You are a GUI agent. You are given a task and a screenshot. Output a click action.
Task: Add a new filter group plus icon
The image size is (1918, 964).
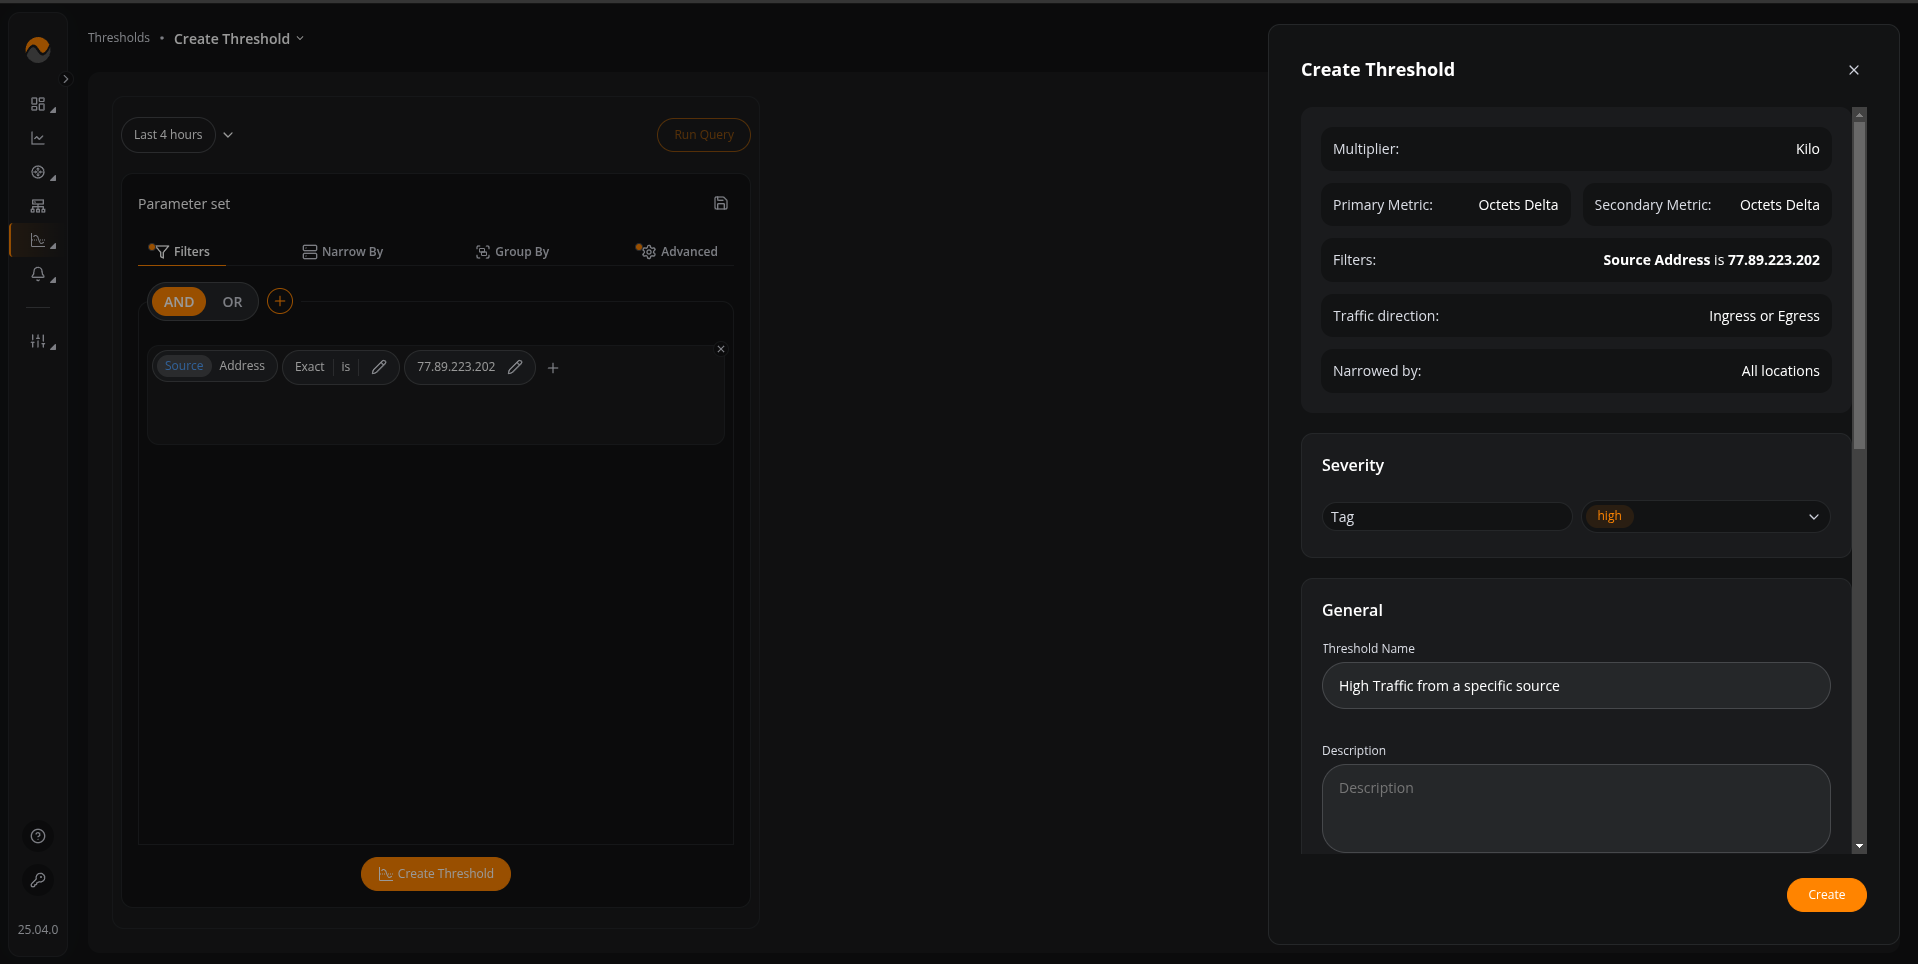(280, 301)
